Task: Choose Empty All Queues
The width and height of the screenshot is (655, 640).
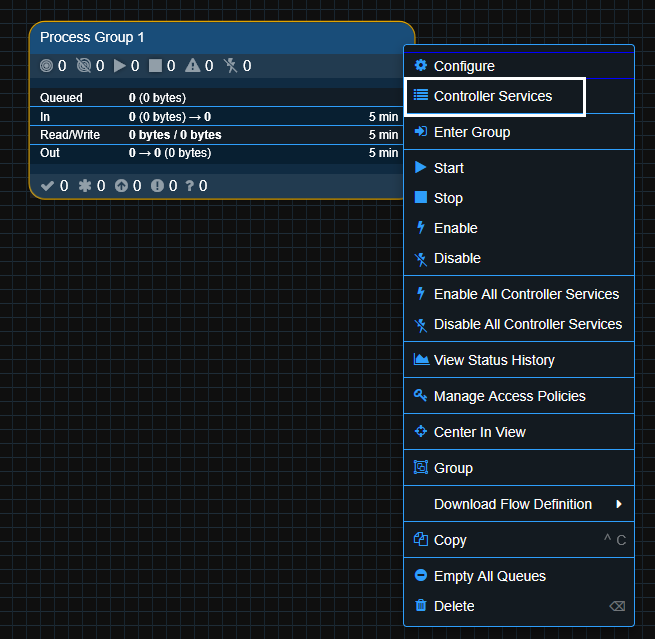Action: click(519, 576)
